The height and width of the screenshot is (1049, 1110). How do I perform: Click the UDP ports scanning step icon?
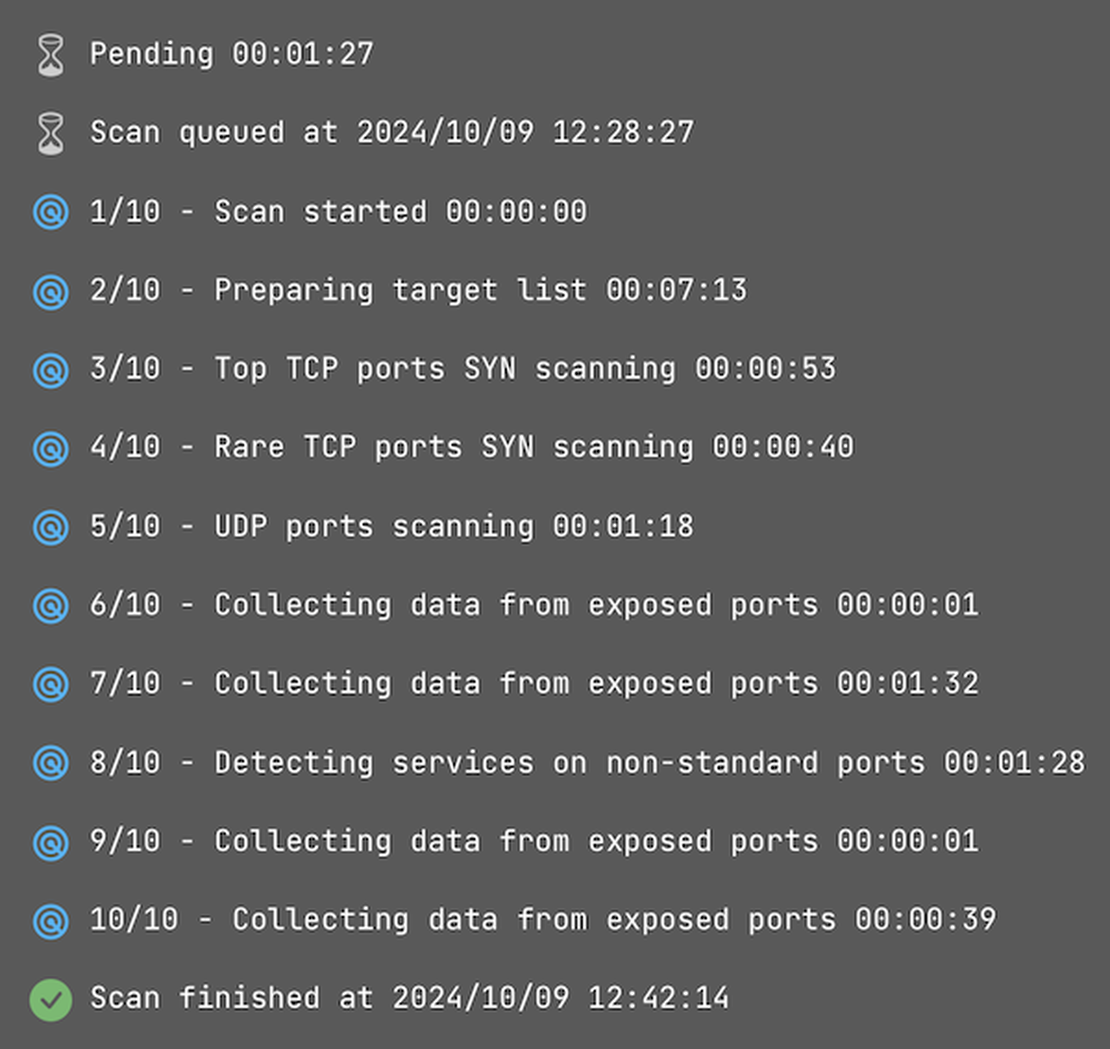coord(49,526)
